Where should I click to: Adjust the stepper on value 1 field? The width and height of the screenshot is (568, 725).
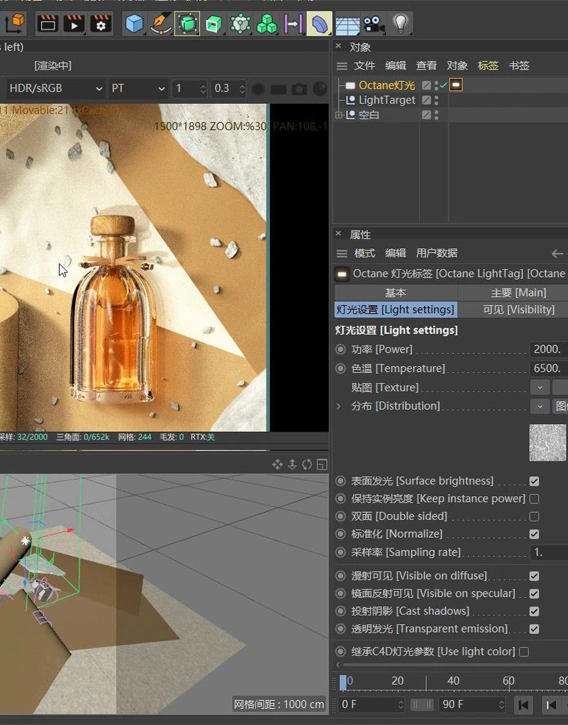tap(203, 88)
